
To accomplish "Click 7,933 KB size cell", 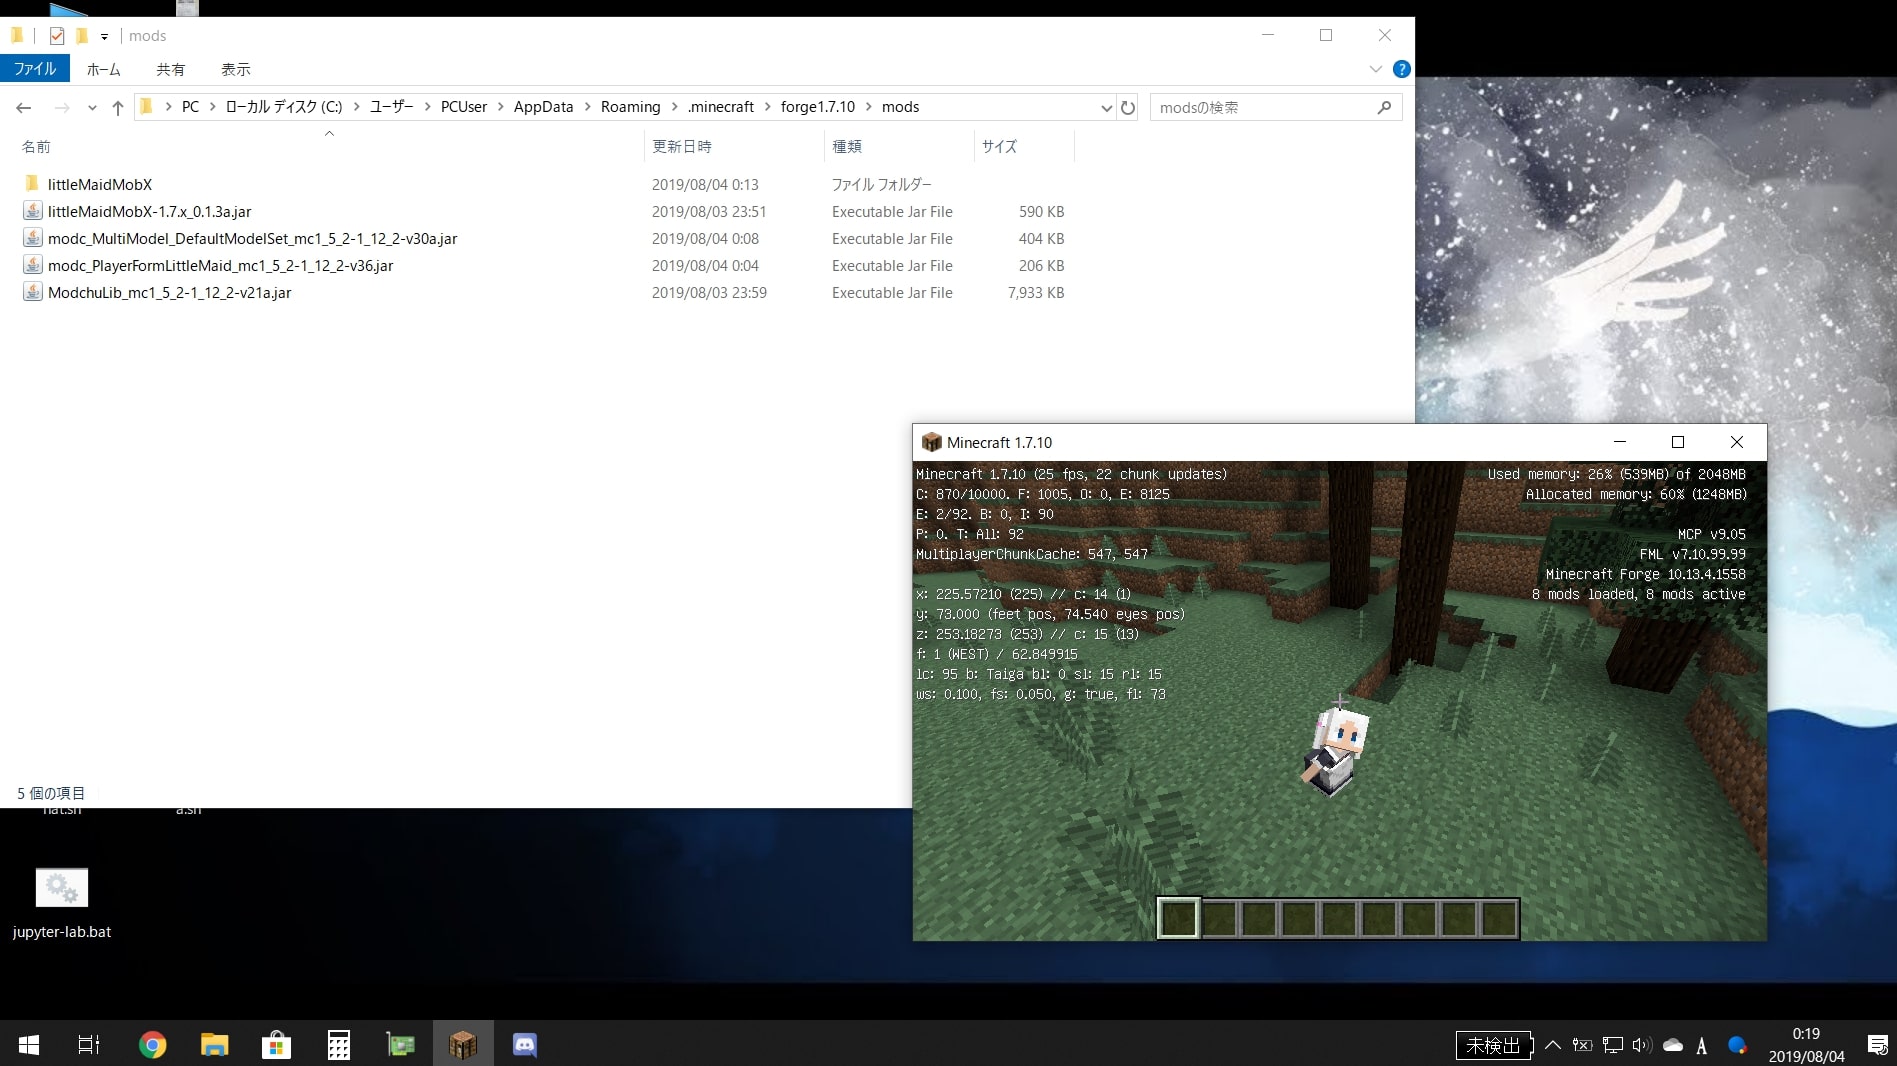I will [1036, 293].
